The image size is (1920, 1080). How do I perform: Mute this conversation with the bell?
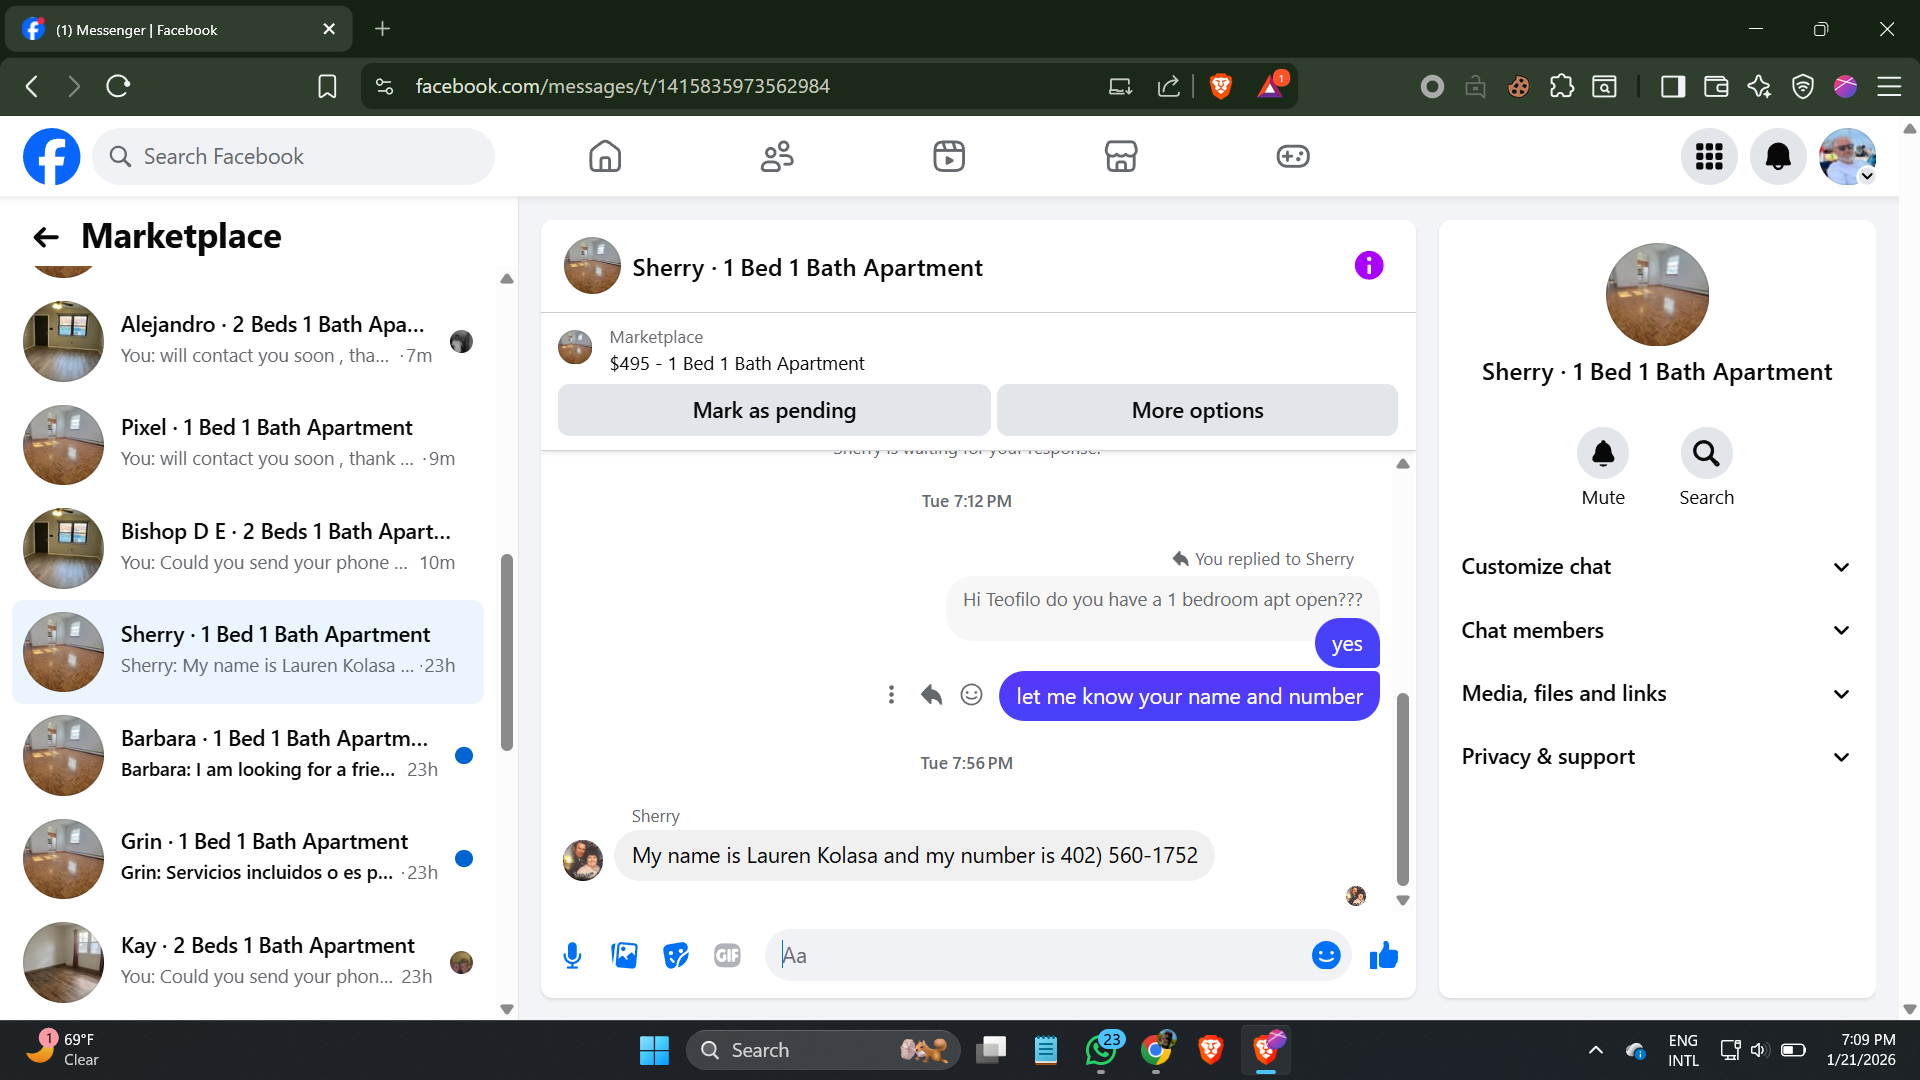1602,455
